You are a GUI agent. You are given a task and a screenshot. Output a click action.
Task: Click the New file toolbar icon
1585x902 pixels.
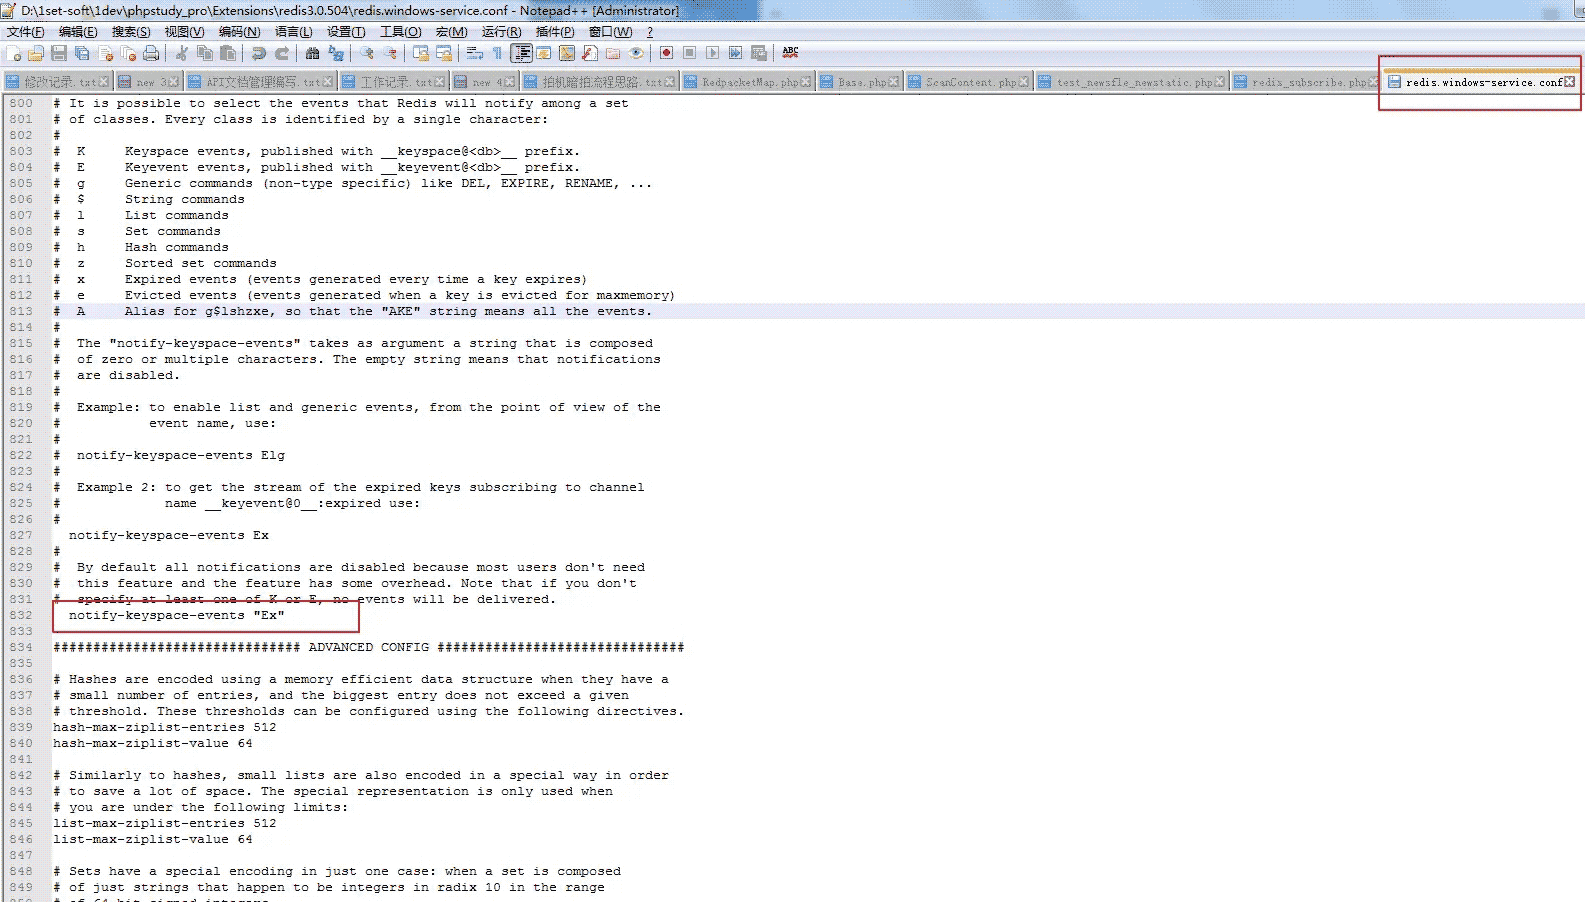coord(14,53)
